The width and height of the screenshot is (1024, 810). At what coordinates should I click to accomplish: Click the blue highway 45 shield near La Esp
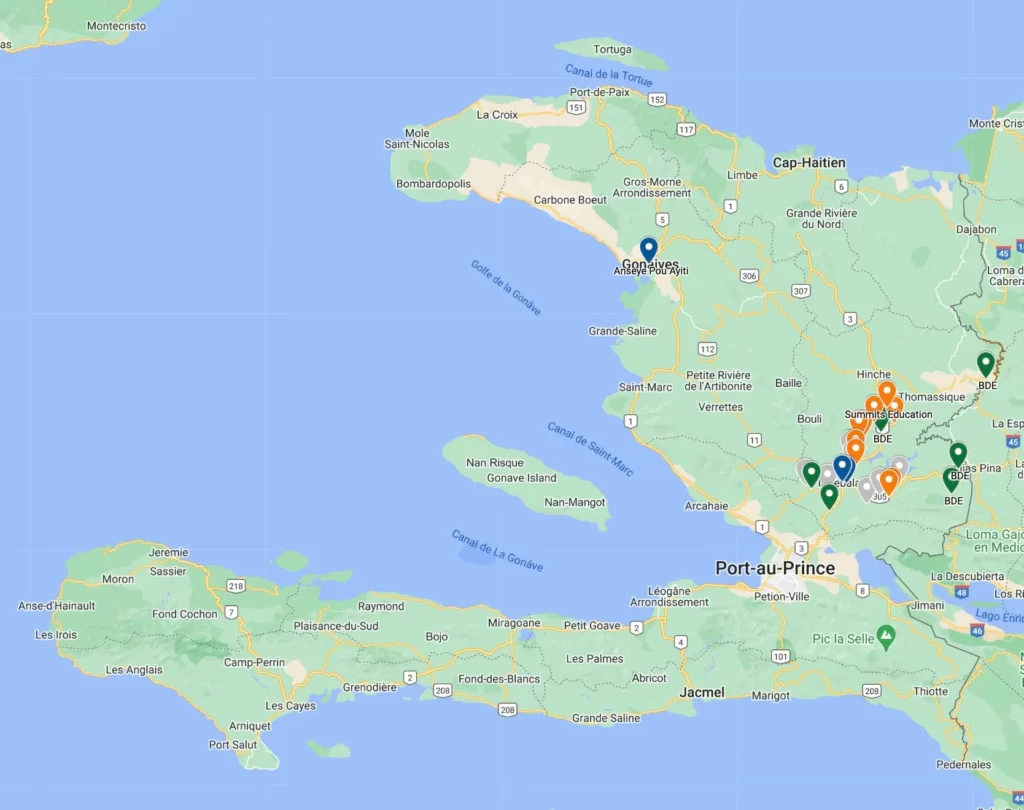coord(1013,441)
